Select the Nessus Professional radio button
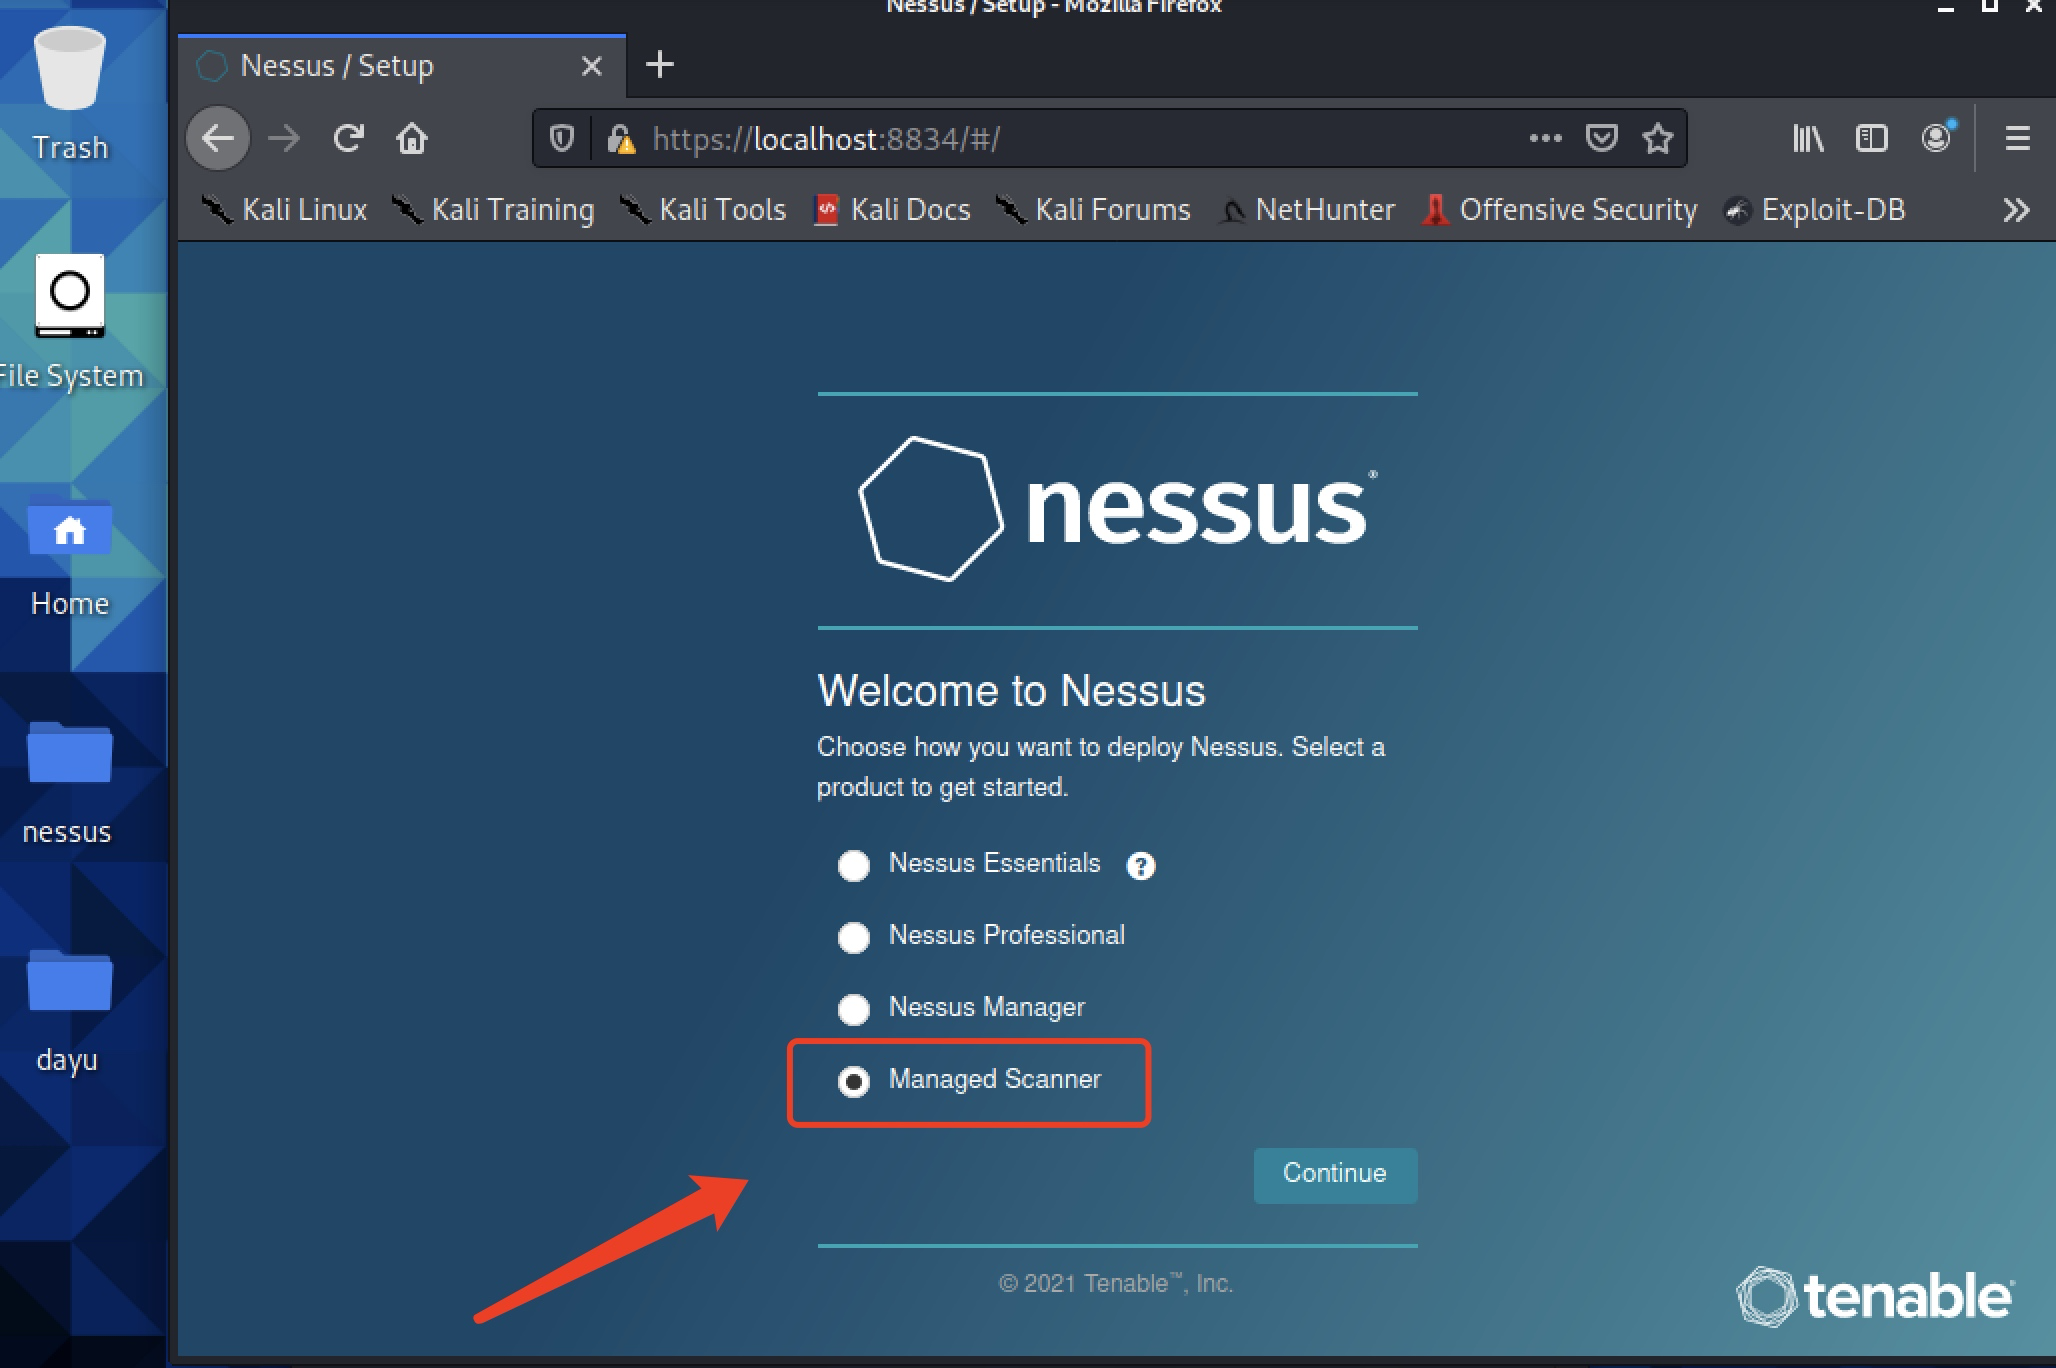The width and height of the screenshot is (2056, 1368). [x=853, y=937]
